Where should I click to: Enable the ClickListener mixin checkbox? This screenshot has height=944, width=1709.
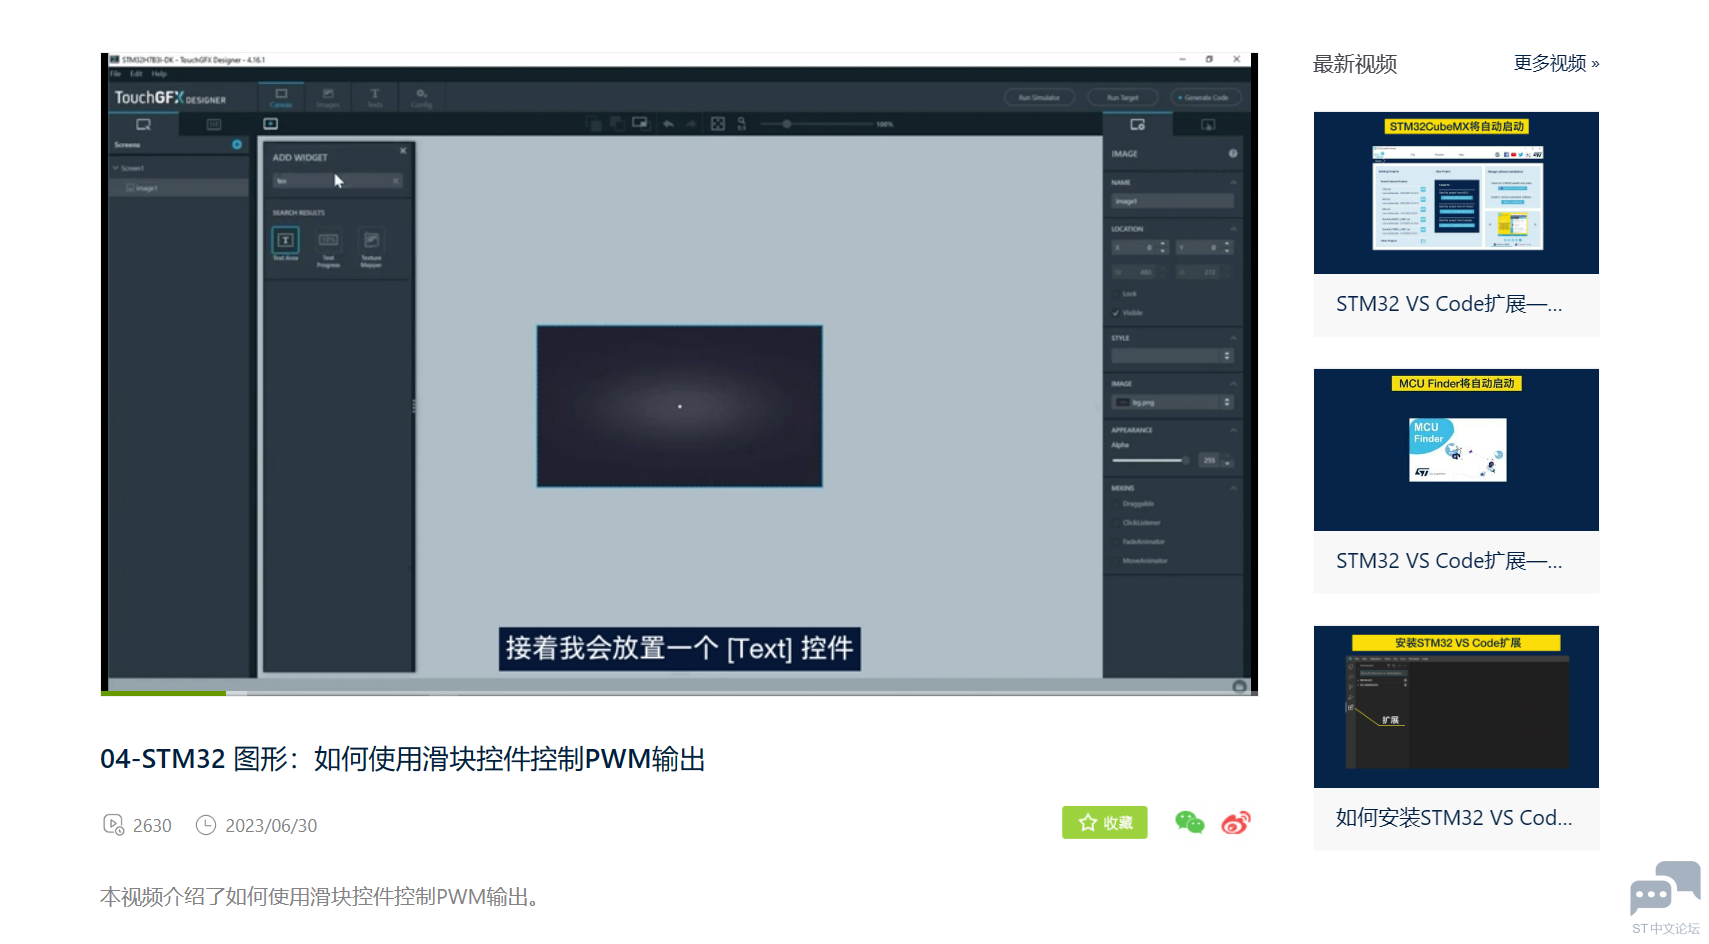coord(1116,523)
